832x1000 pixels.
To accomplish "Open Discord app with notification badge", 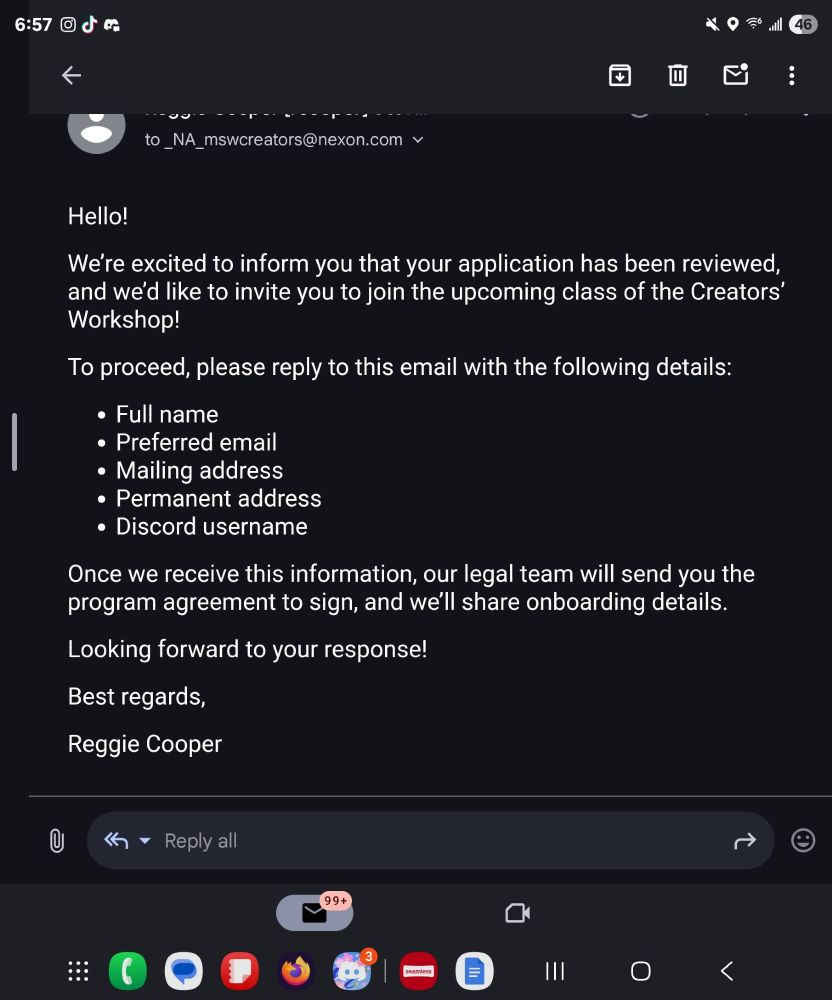I will [x=352, y=971].
